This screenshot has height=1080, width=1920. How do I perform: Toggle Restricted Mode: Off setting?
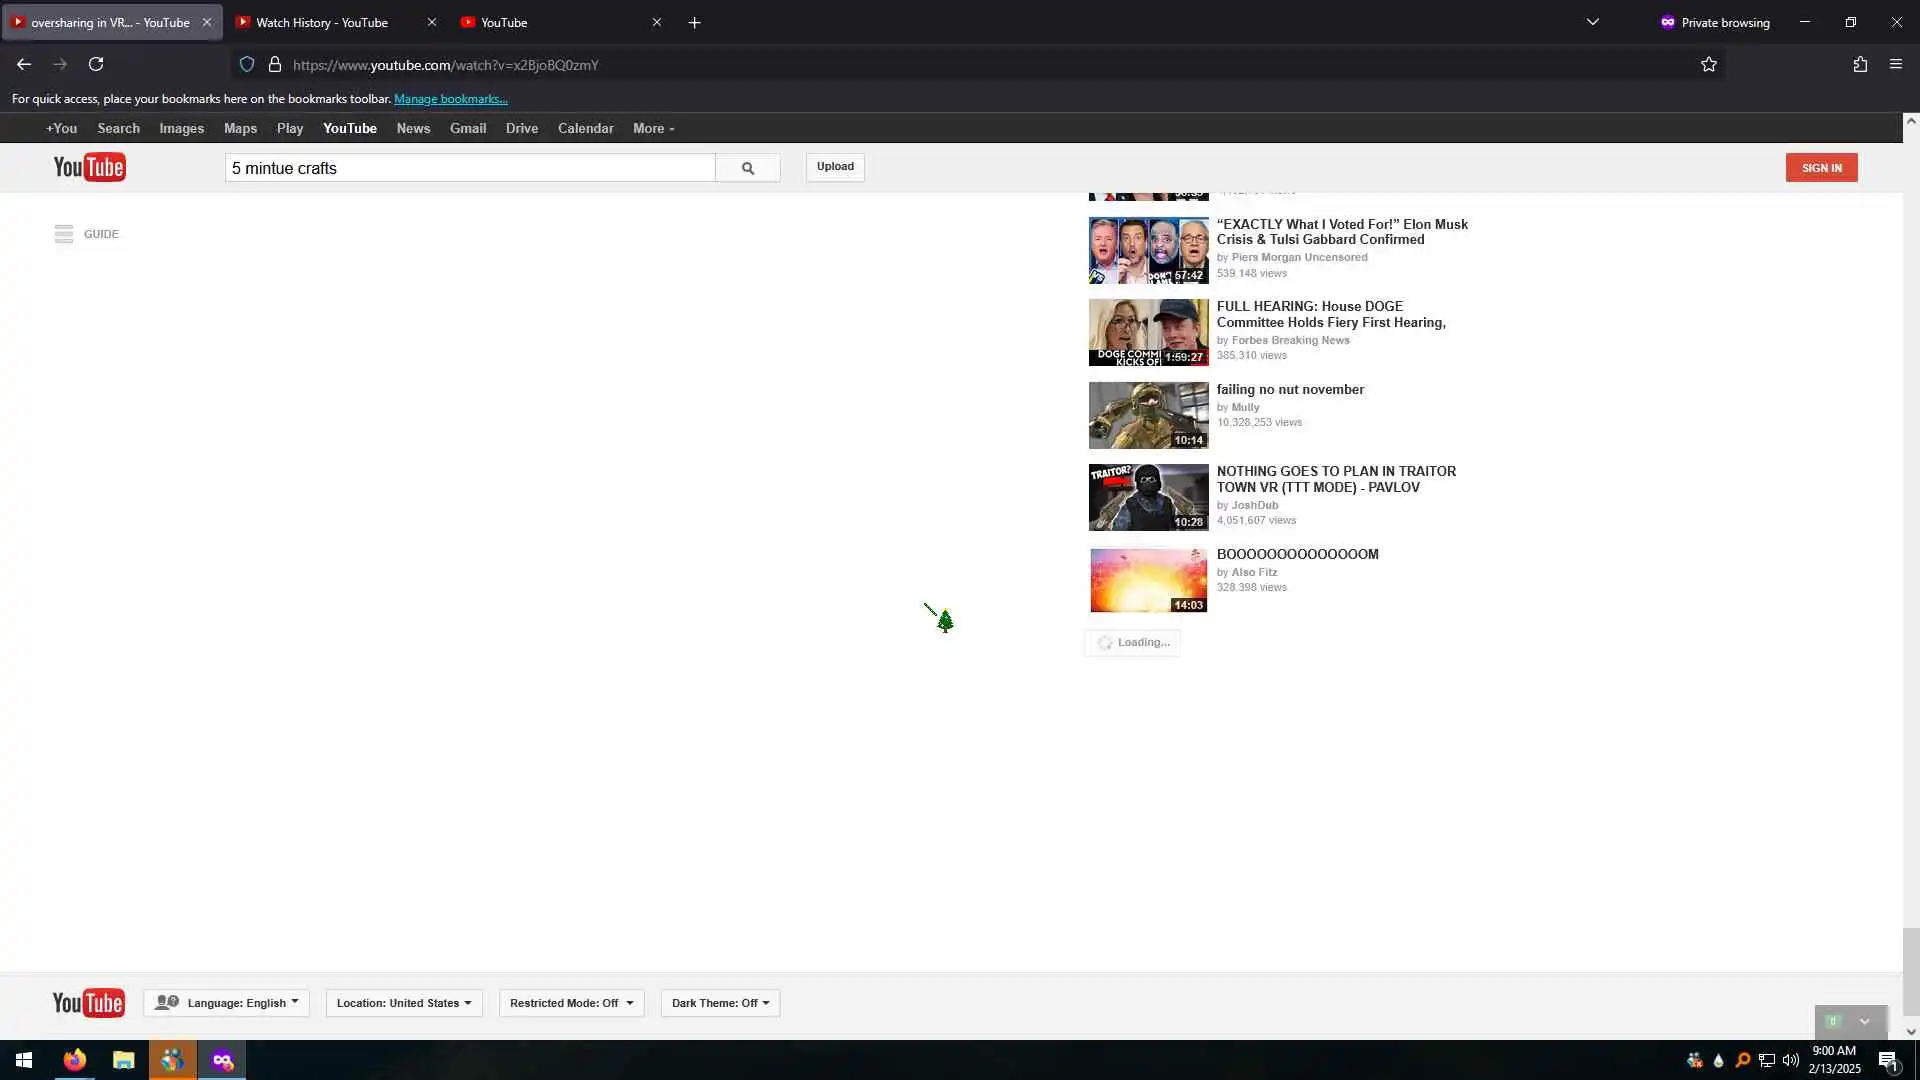(x=571, y=1003)
